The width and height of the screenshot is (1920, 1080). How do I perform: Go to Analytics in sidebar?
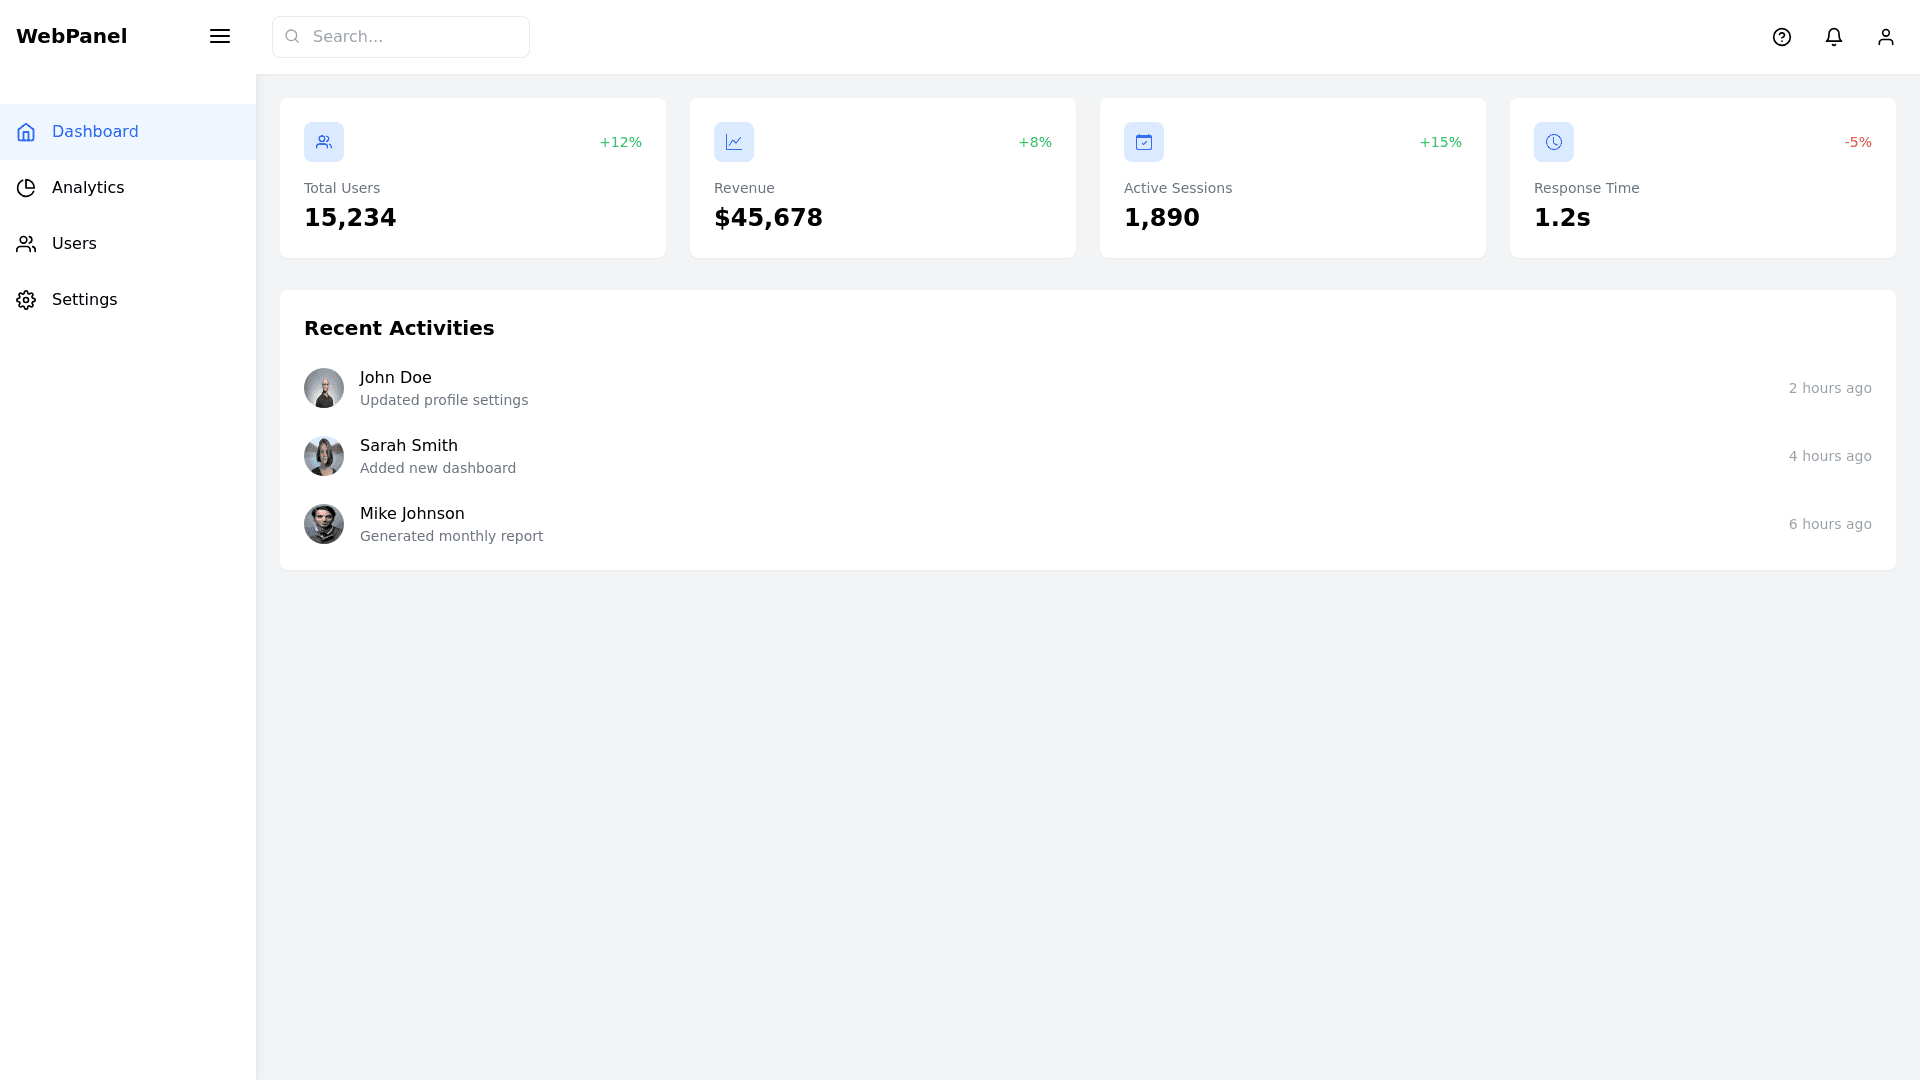(x=88, y=188)
